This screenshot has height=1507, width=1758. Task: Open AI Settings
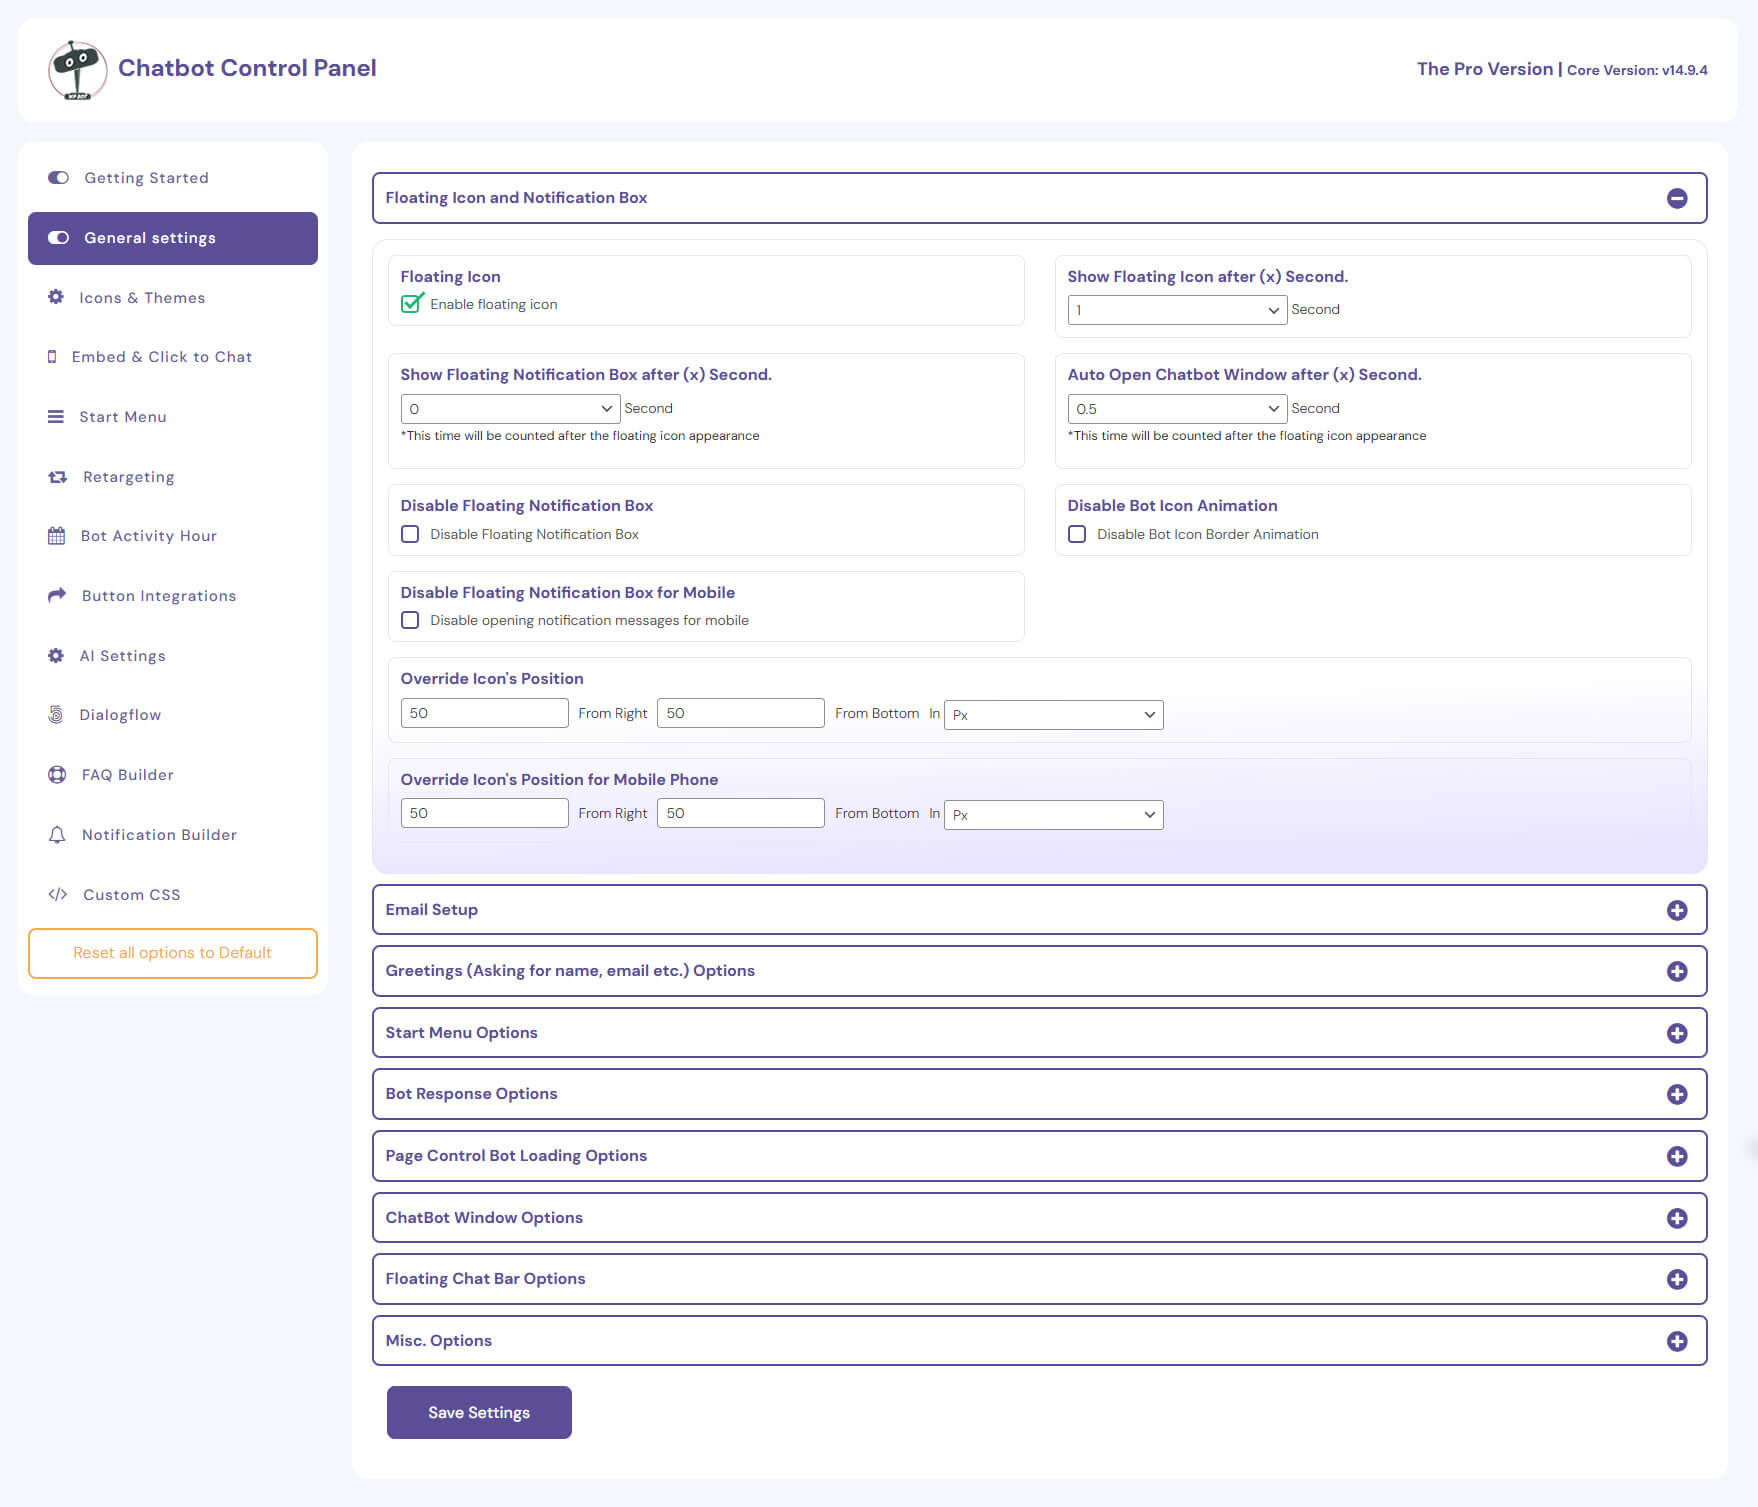coord(173,656)
